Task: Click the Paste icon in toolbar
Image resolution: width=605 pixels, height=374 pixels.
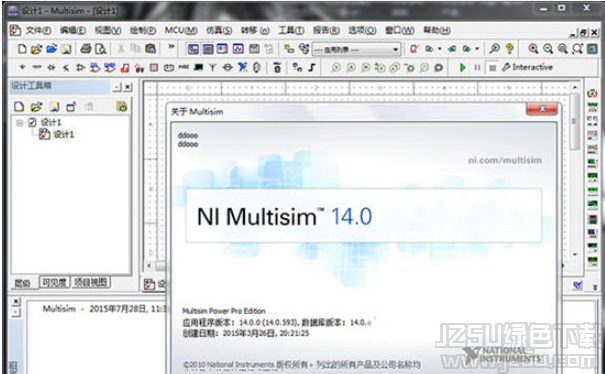Action: [150, 49]
